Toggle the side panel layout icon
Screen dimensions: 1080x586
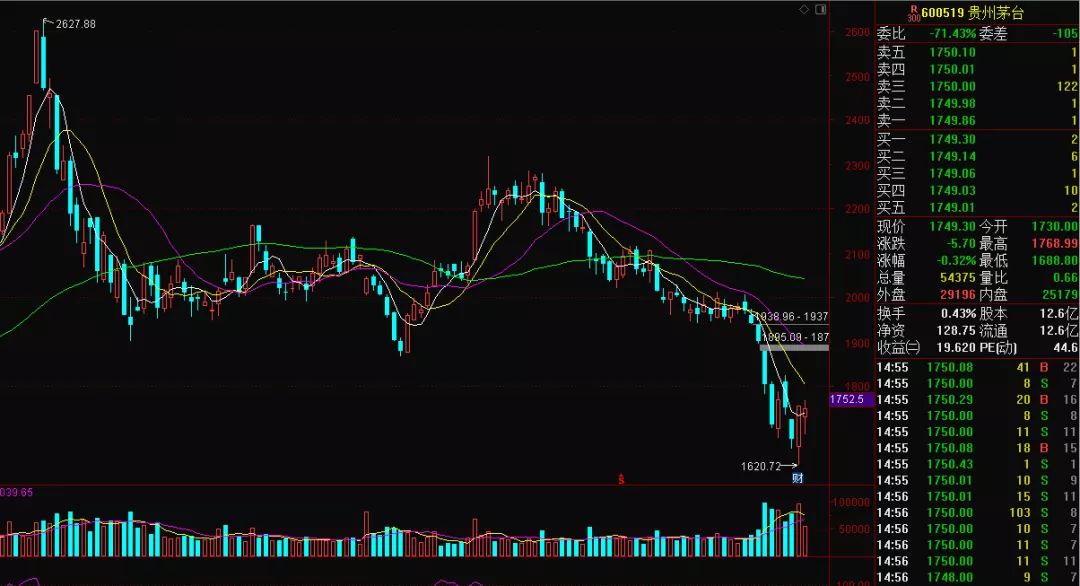coord(821,10)
